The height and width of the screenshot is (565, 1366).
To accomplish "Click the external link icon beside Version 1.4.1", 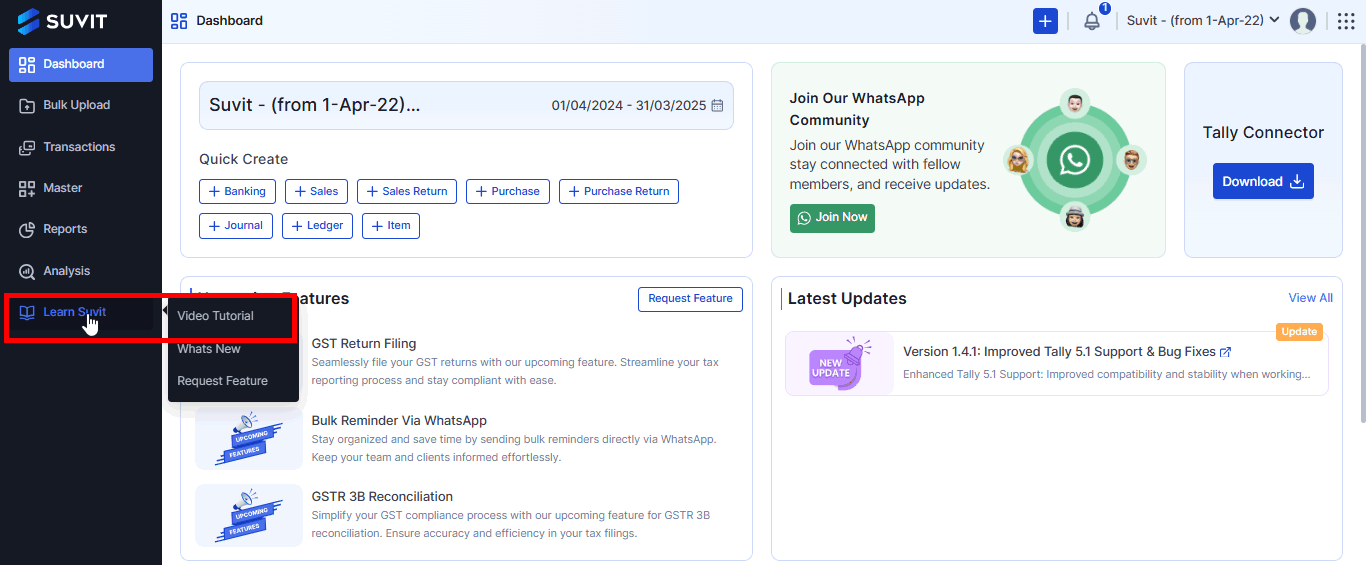I will 1226,352.
